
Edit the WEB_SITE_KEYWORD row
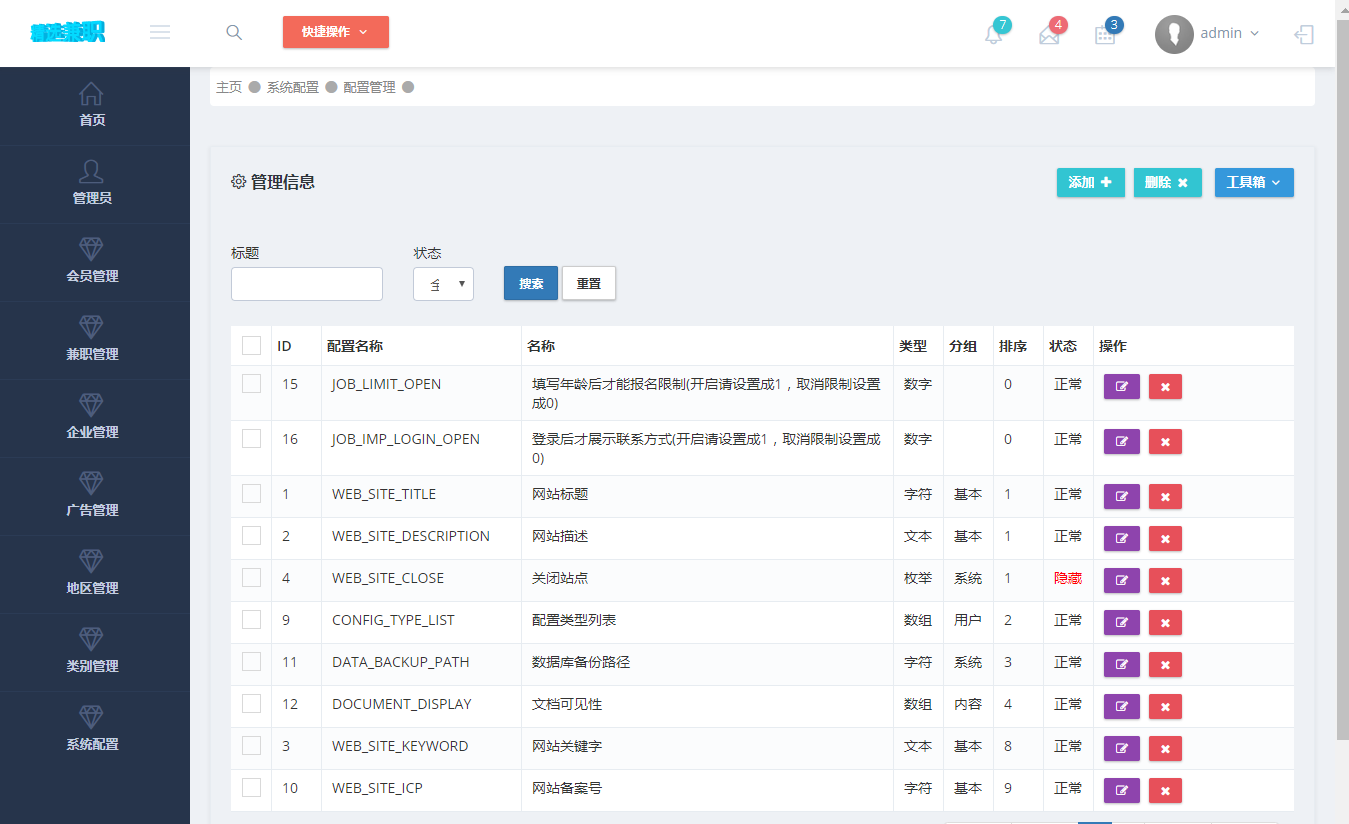pos(1122,748)
